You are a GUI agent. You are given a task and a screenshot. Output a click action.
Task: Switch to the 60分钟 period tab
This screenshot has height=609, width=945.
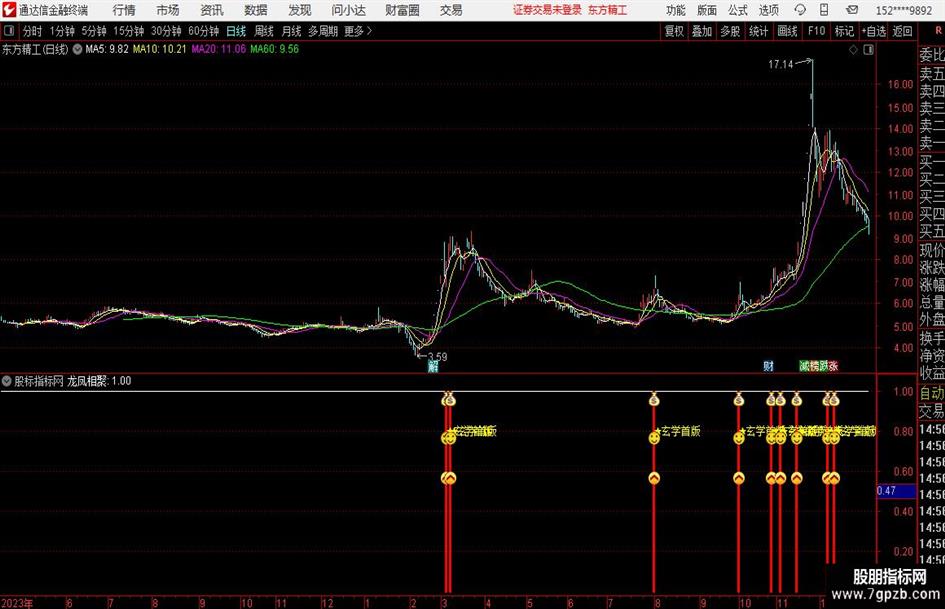[204, 31]
